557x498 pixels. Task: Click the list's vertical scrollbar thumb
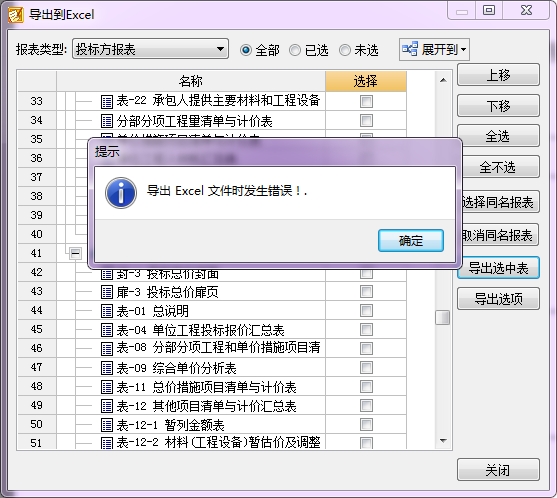[x=443, y=318]
